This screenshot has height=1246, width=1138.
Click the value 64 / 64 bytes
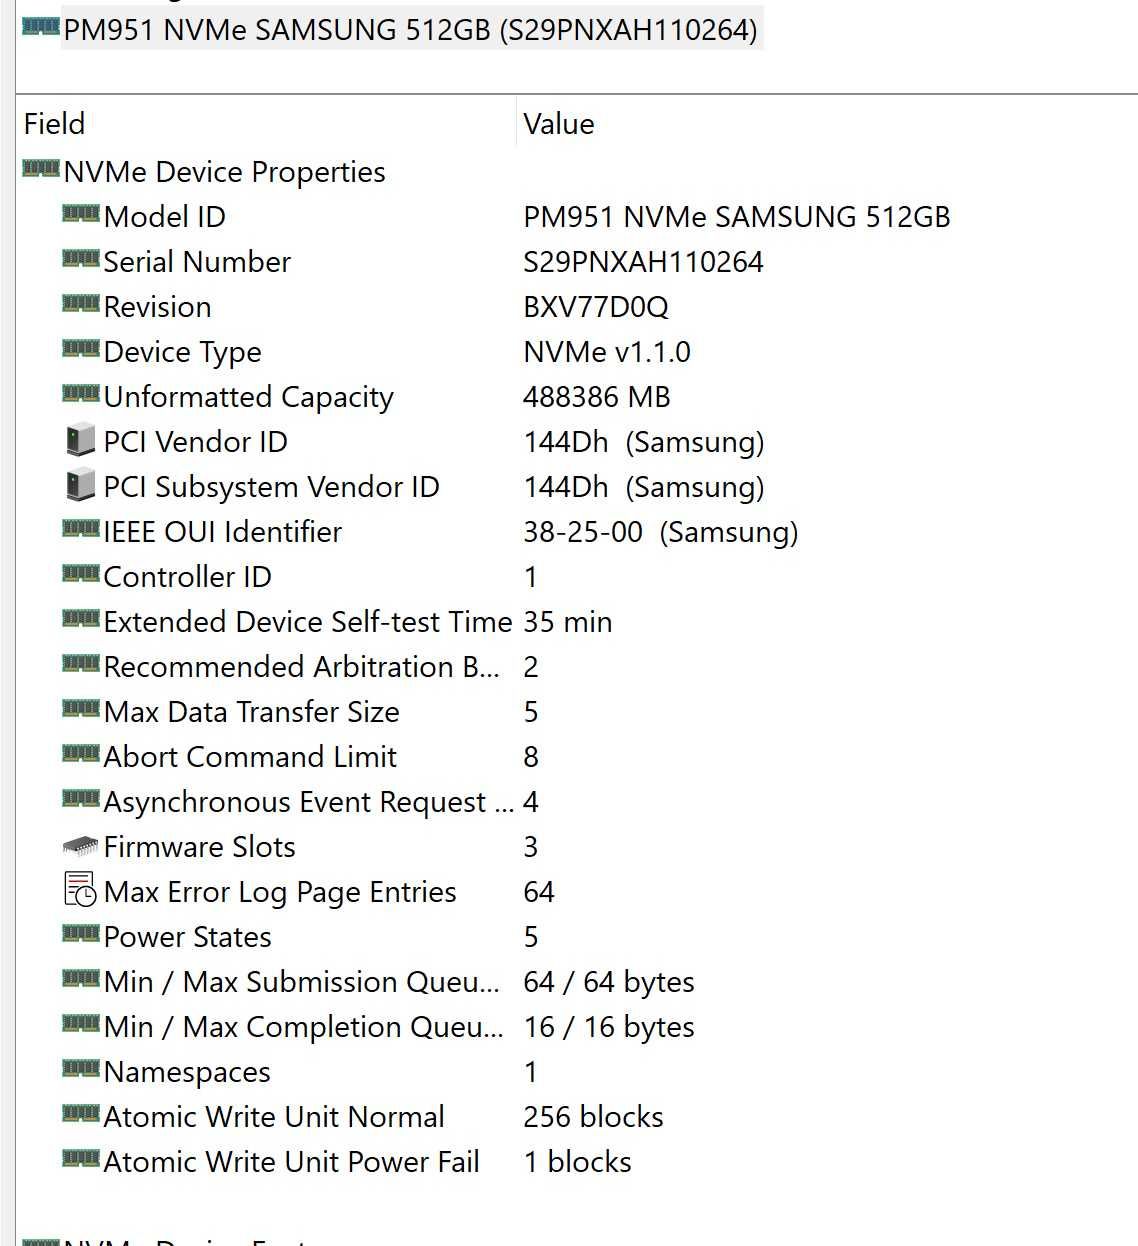(x=609, y=982)
